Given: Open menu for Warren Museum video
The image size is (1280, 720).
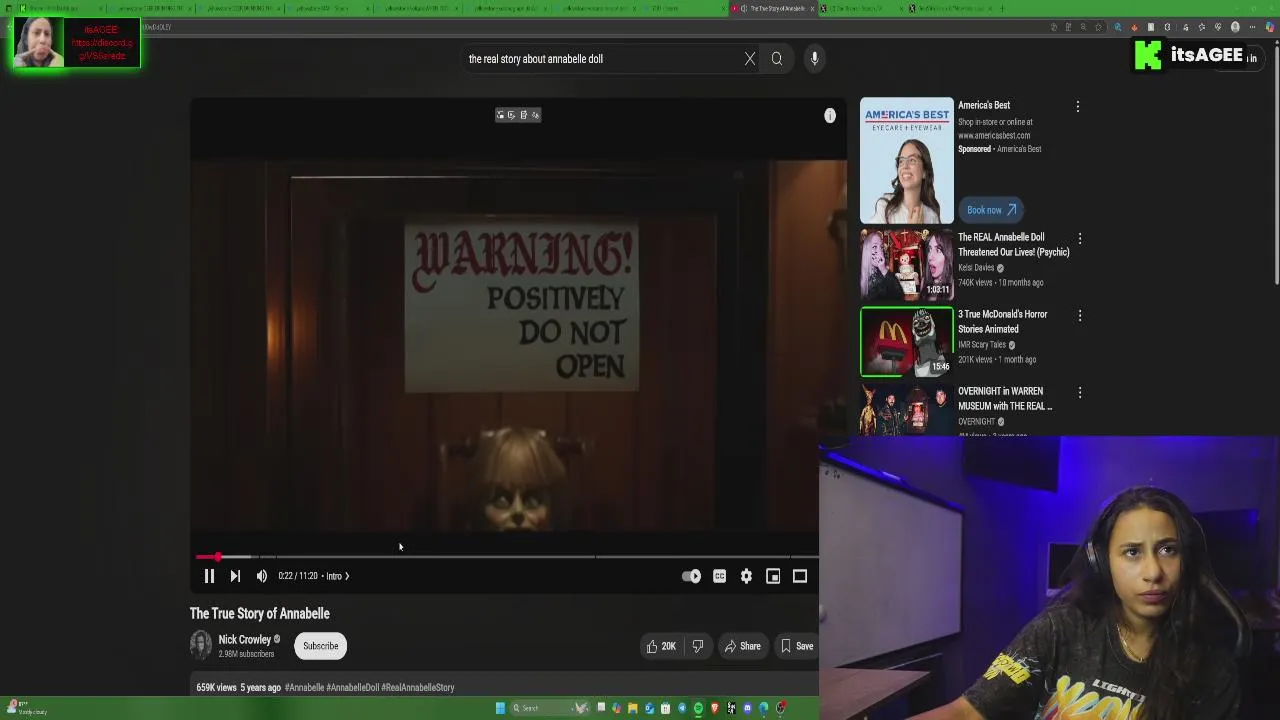Looking at the screenshot, I should (x=1080, y=393).
